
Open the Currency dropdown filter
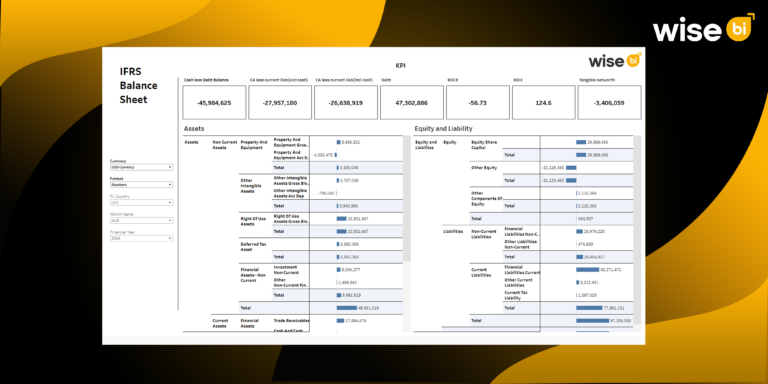[x=142, y=167]
